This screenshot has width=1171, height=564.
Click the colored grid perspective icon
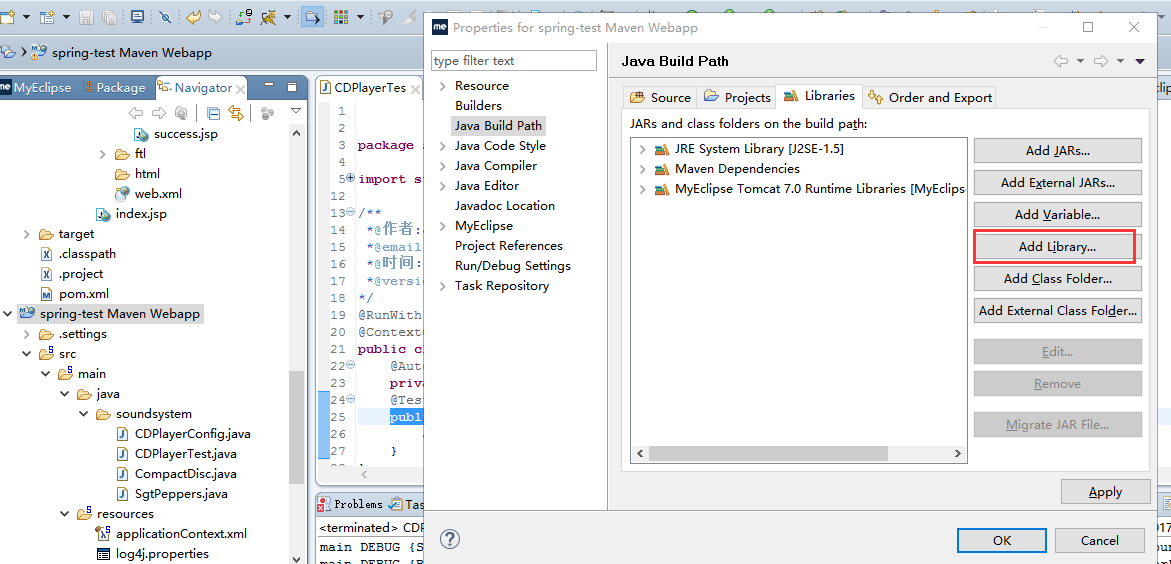coord(341,16)
